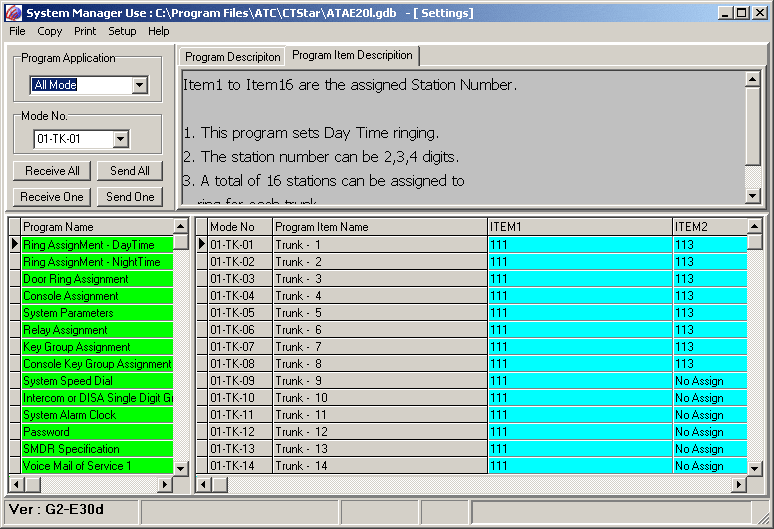Screen dimensions: 774x529
Task: Select Console Key Group Assignment program
Action: coord(97,364)
